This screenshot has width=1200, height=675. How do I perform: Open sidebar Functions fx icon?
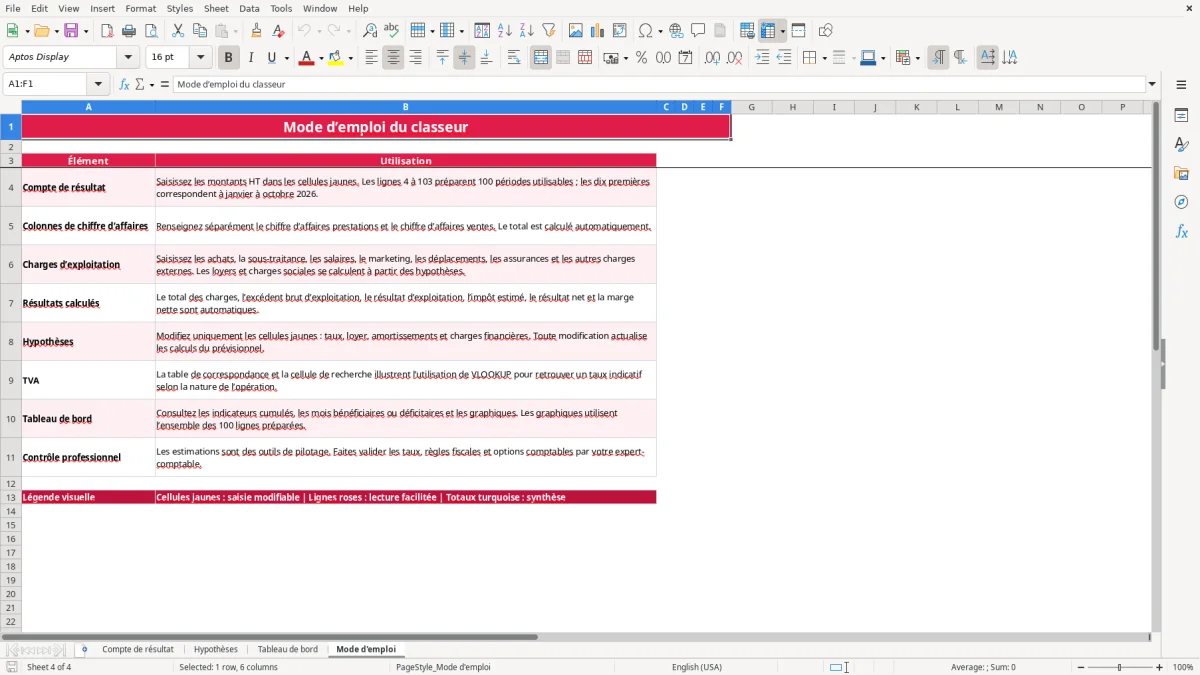click(x=1181, y=231)
